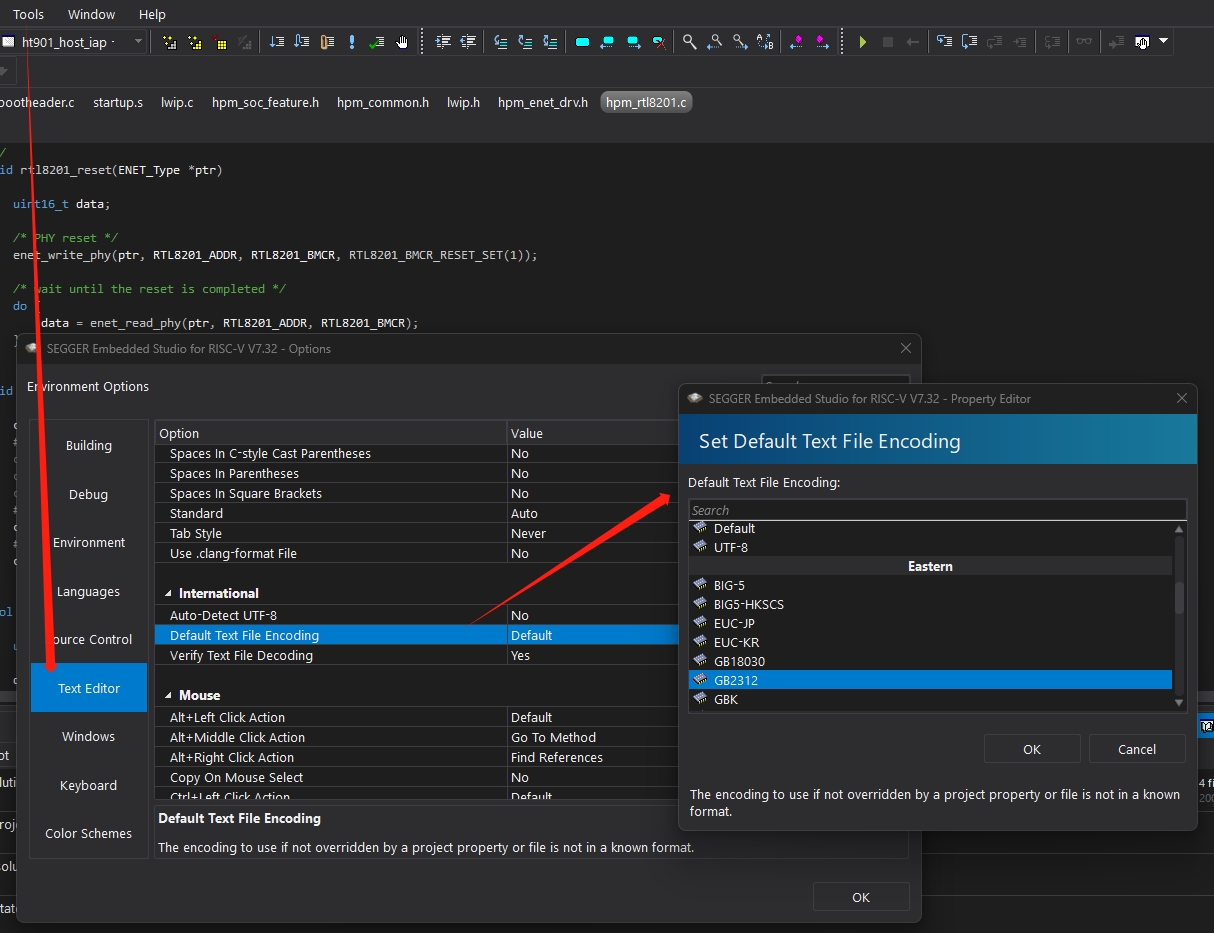
Task: Open the Windows options category
Action: click(x=89, y=736)
